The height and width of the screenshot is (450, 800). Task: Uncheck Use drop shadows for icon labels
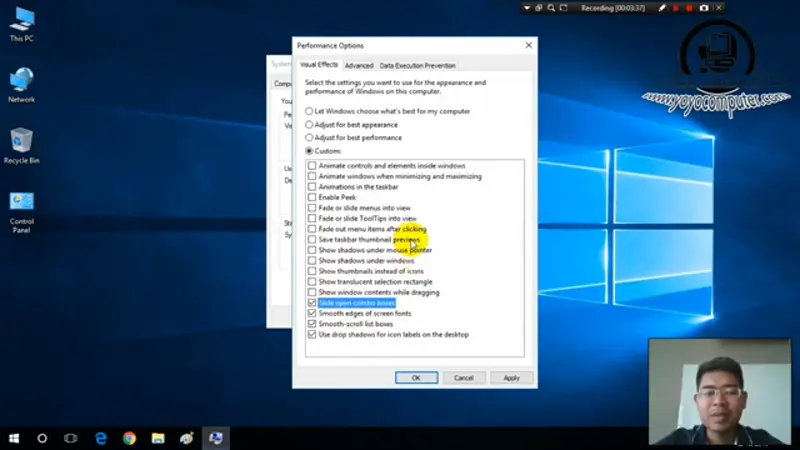click(312, 335)
